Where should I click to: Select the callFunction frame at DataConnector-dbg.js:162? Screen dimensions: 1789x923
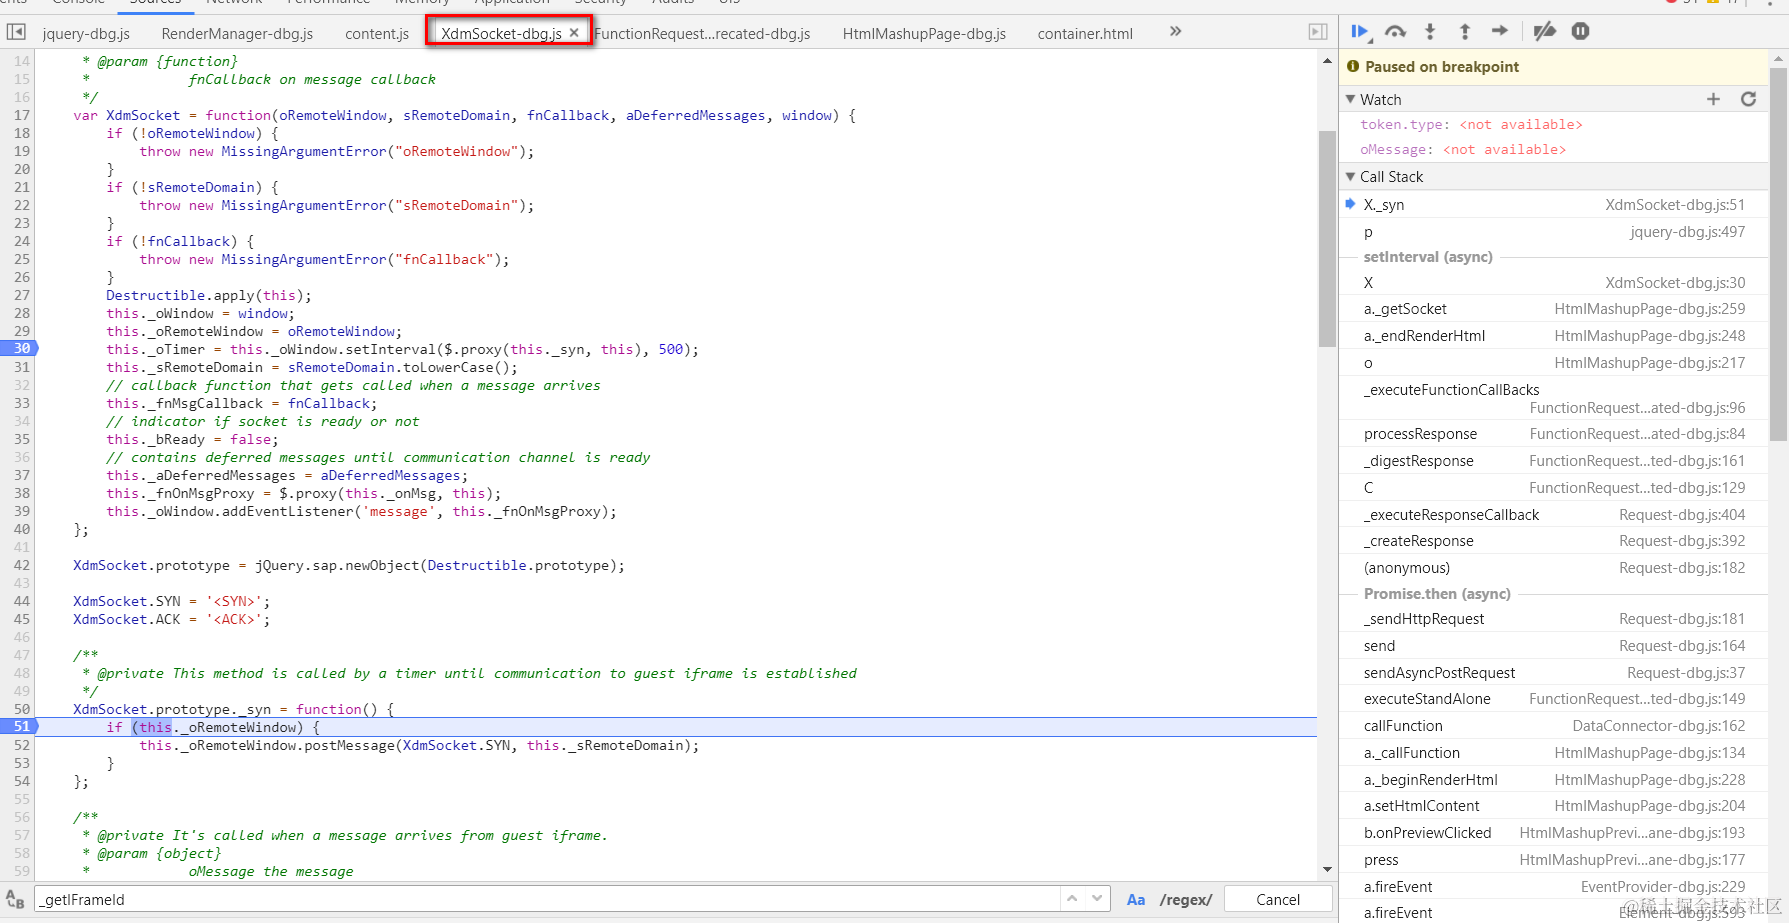[x=1554, y=726]
